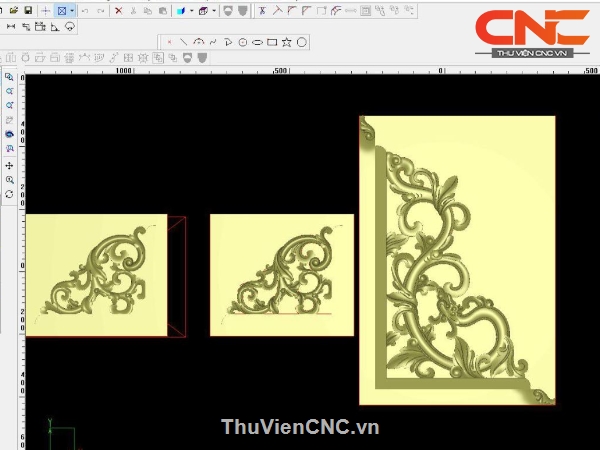Click the large corner relief model

456,260
